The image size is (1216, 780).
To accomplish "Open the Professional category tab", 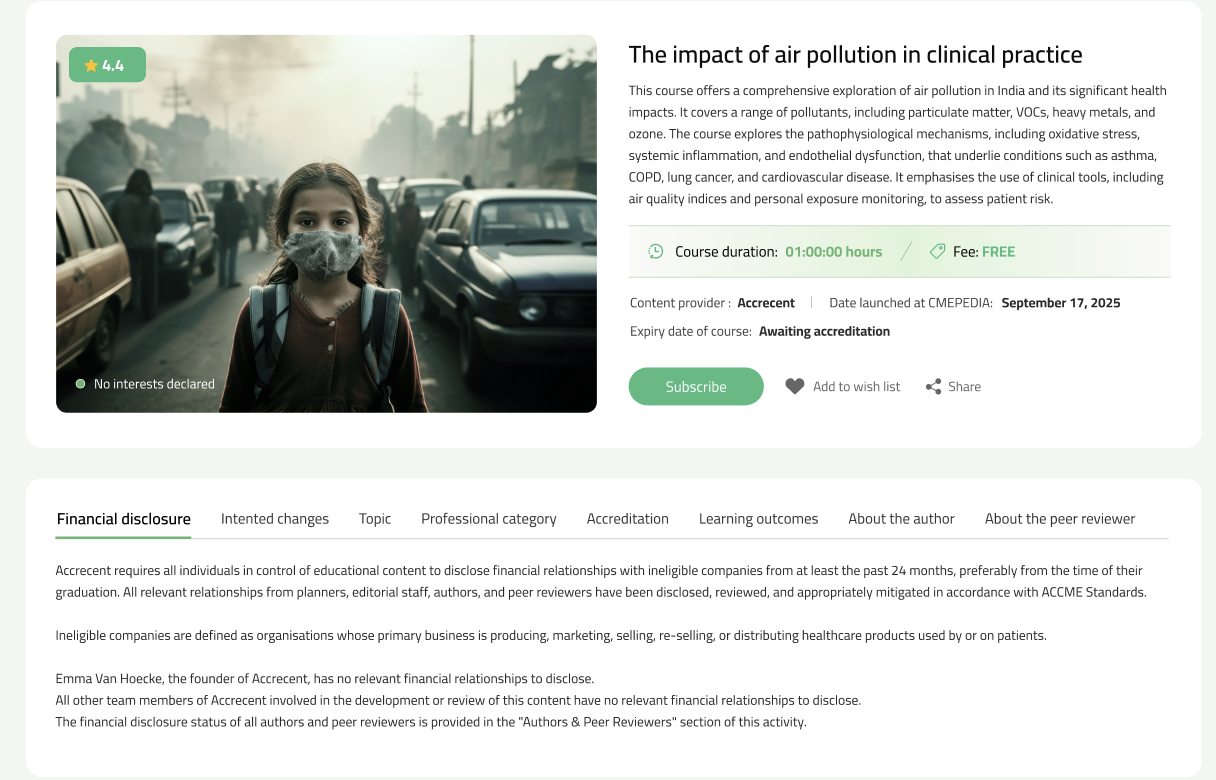I will click(489, 519).
